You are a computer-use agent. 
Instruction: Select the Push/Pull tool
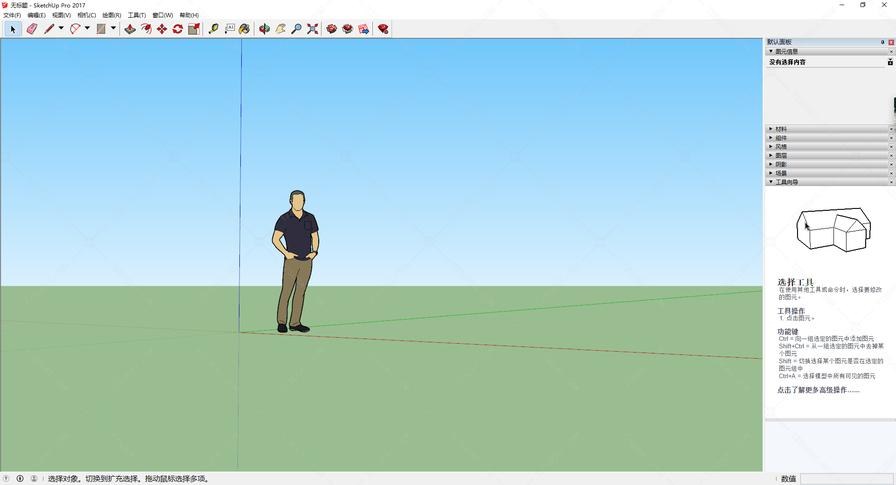(x=130, y=29)
